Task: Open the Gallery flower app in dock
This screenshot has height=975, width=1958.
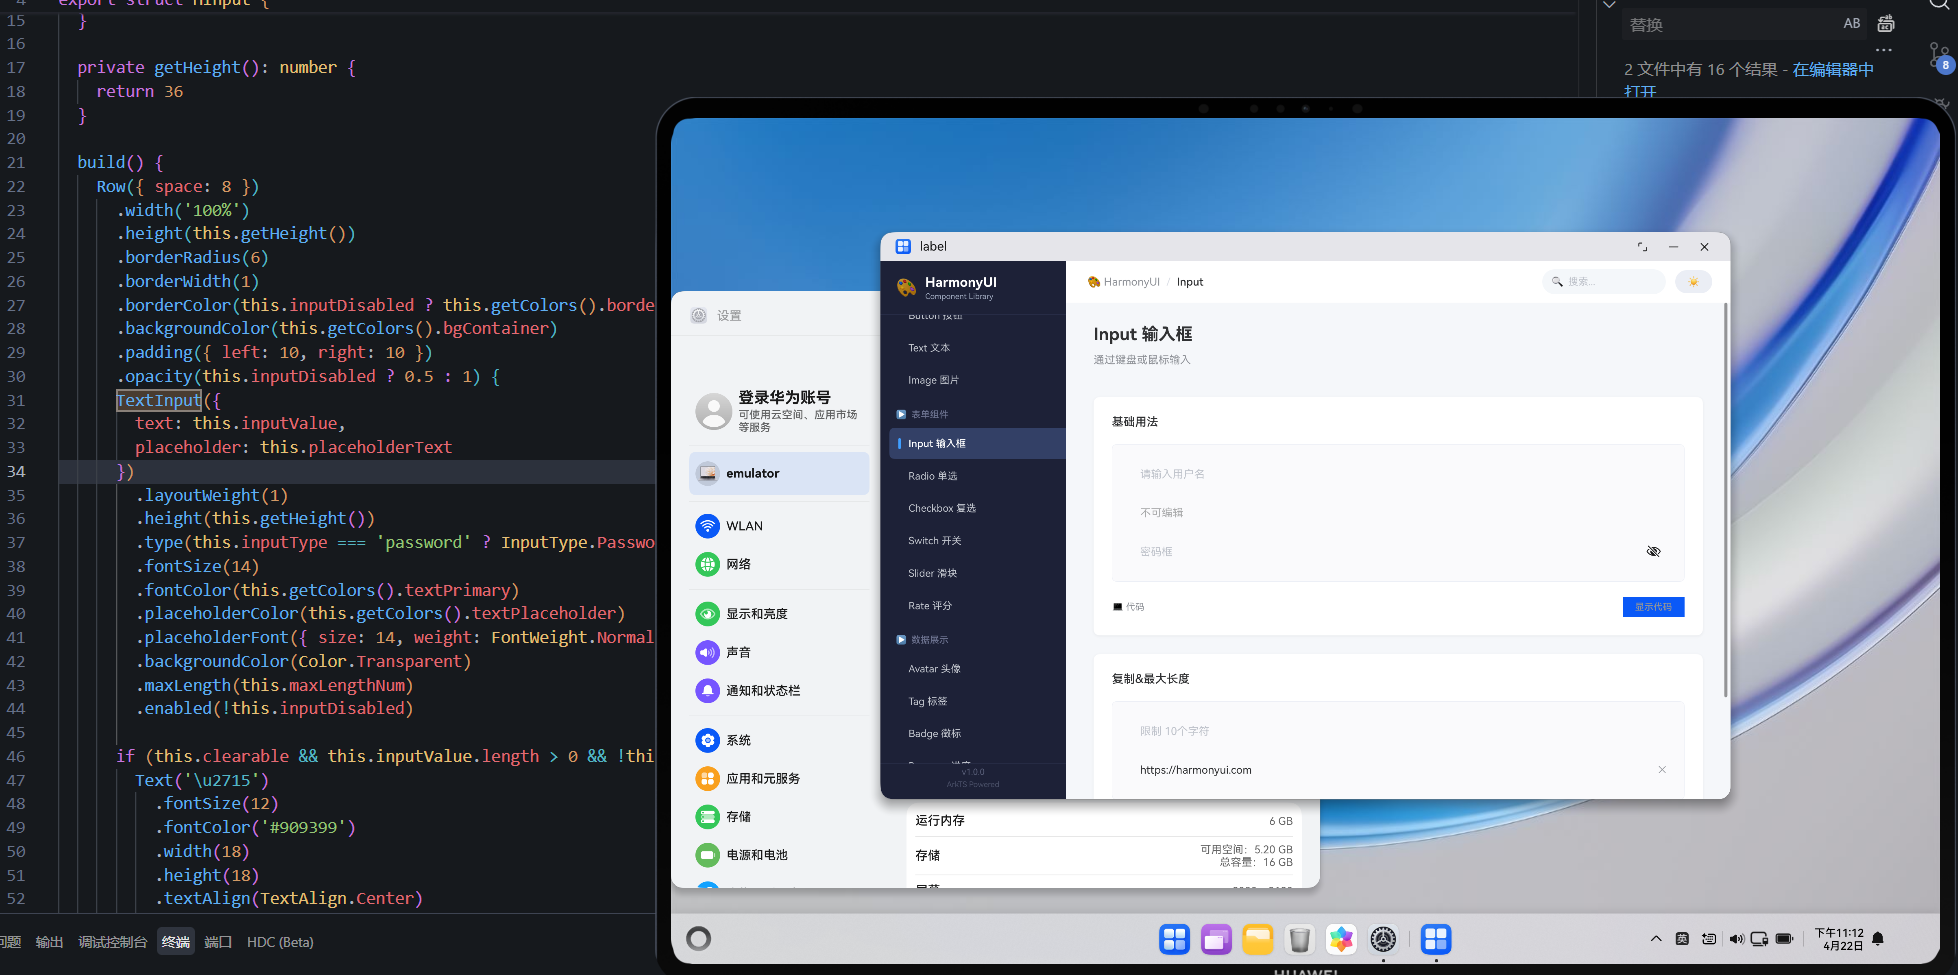Action: click(1341, 939)
